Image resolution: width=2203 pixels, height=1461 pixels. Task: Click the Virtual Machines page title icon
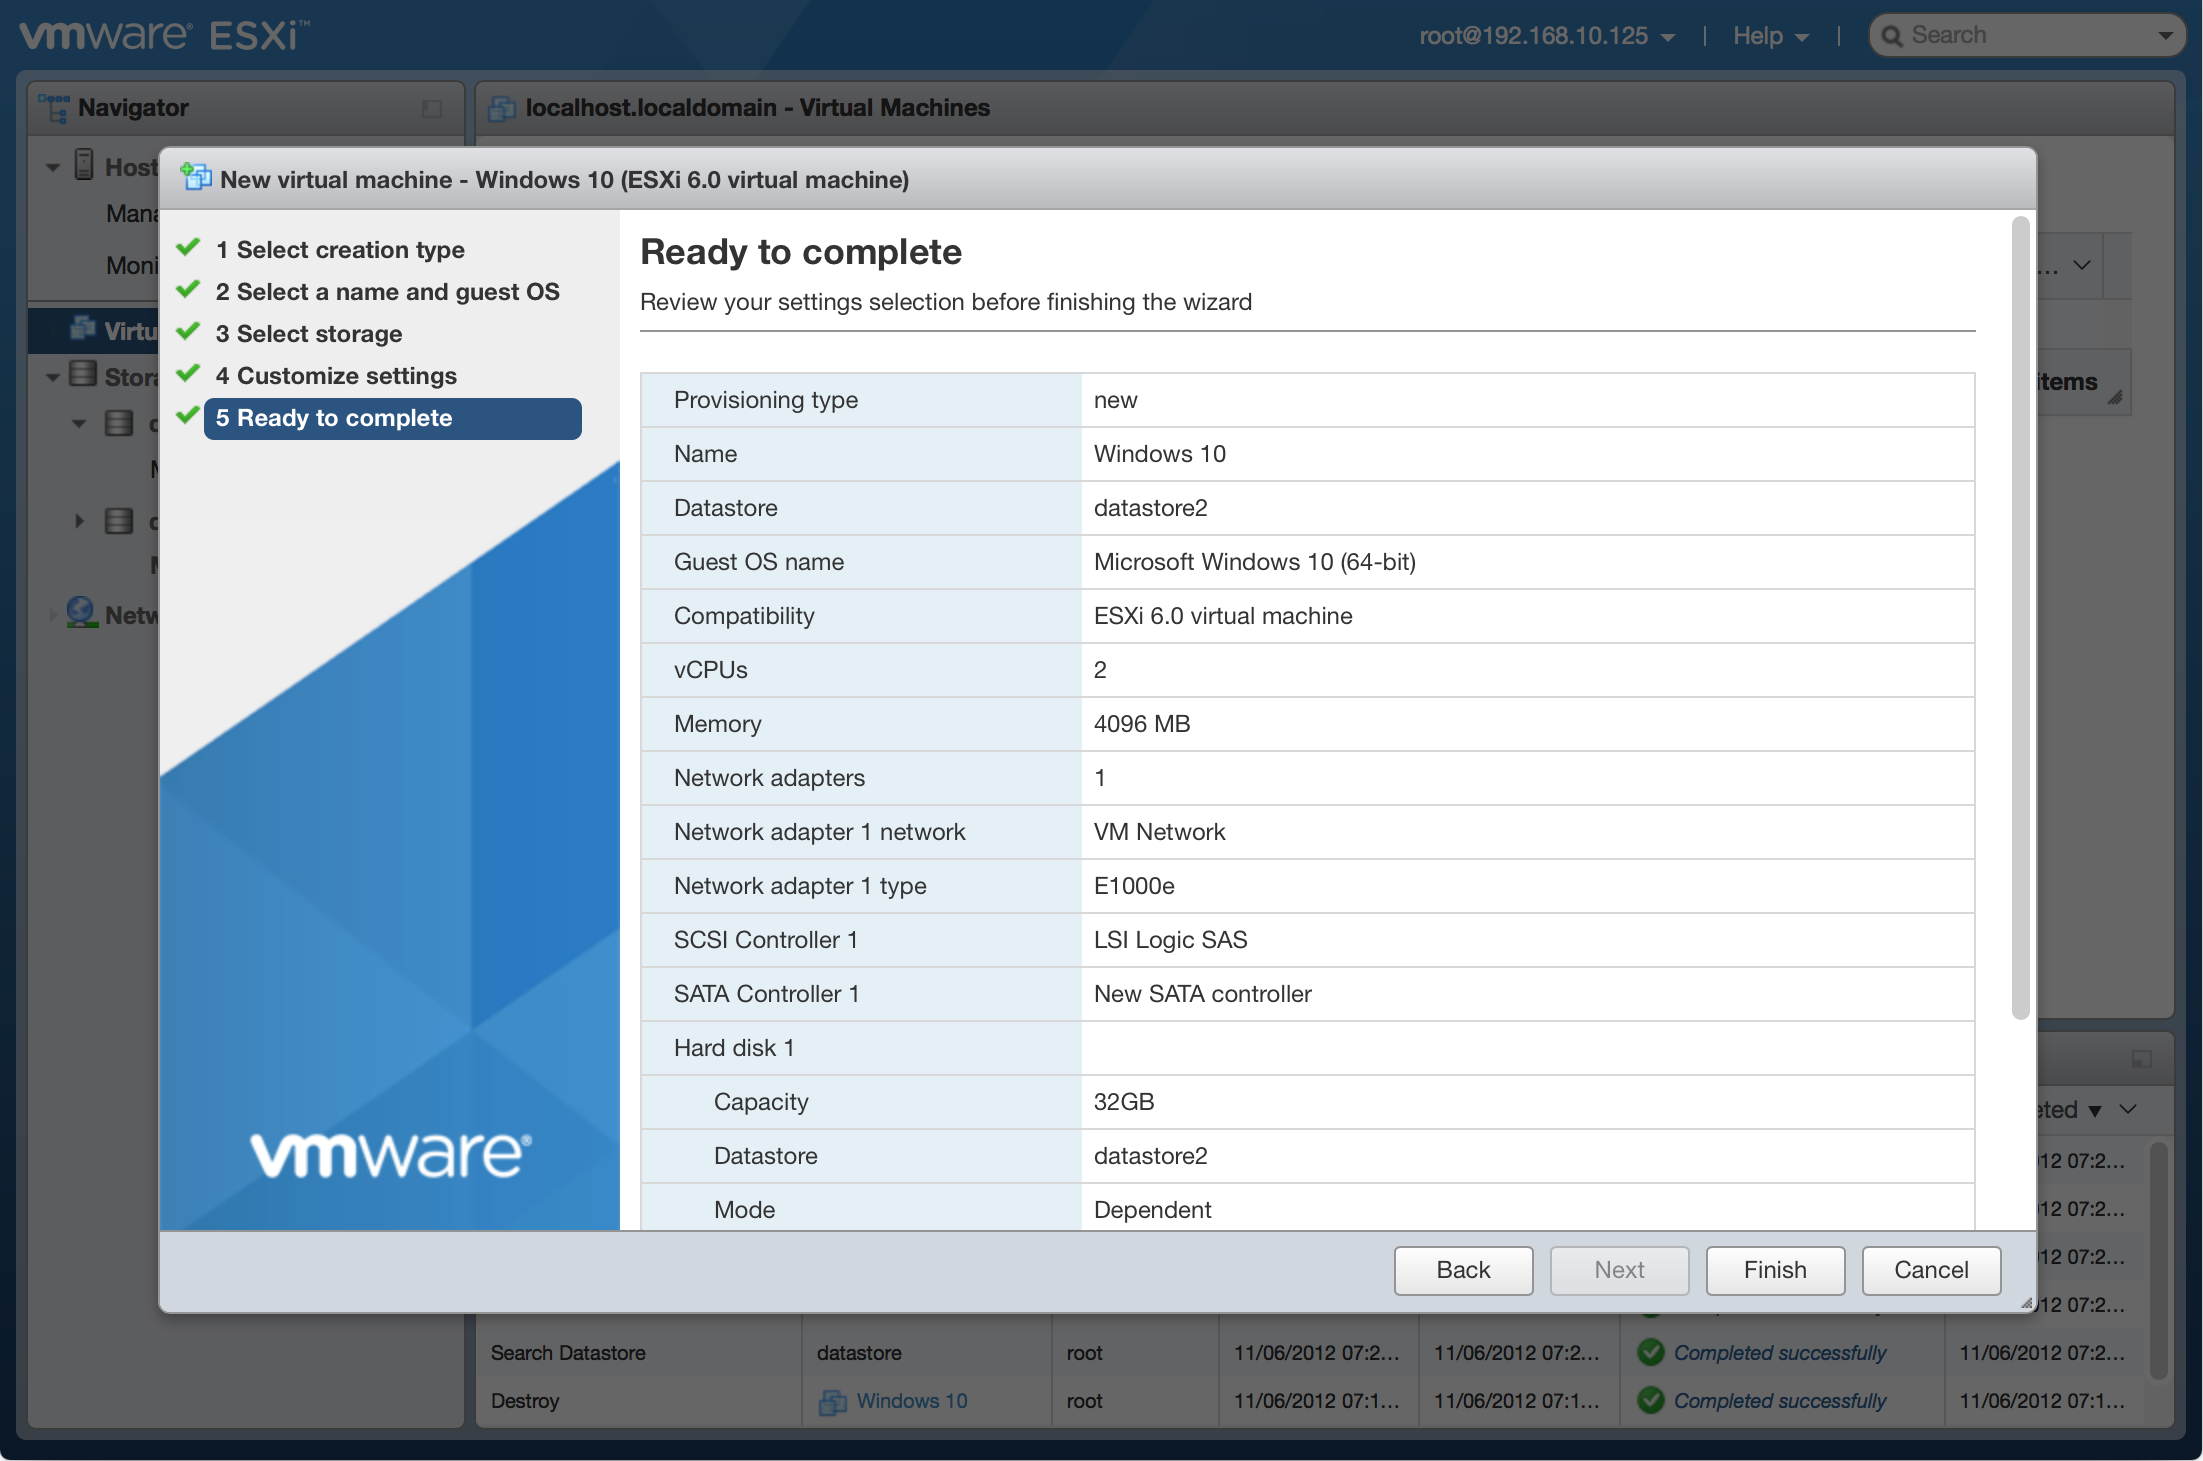[502, 108]
